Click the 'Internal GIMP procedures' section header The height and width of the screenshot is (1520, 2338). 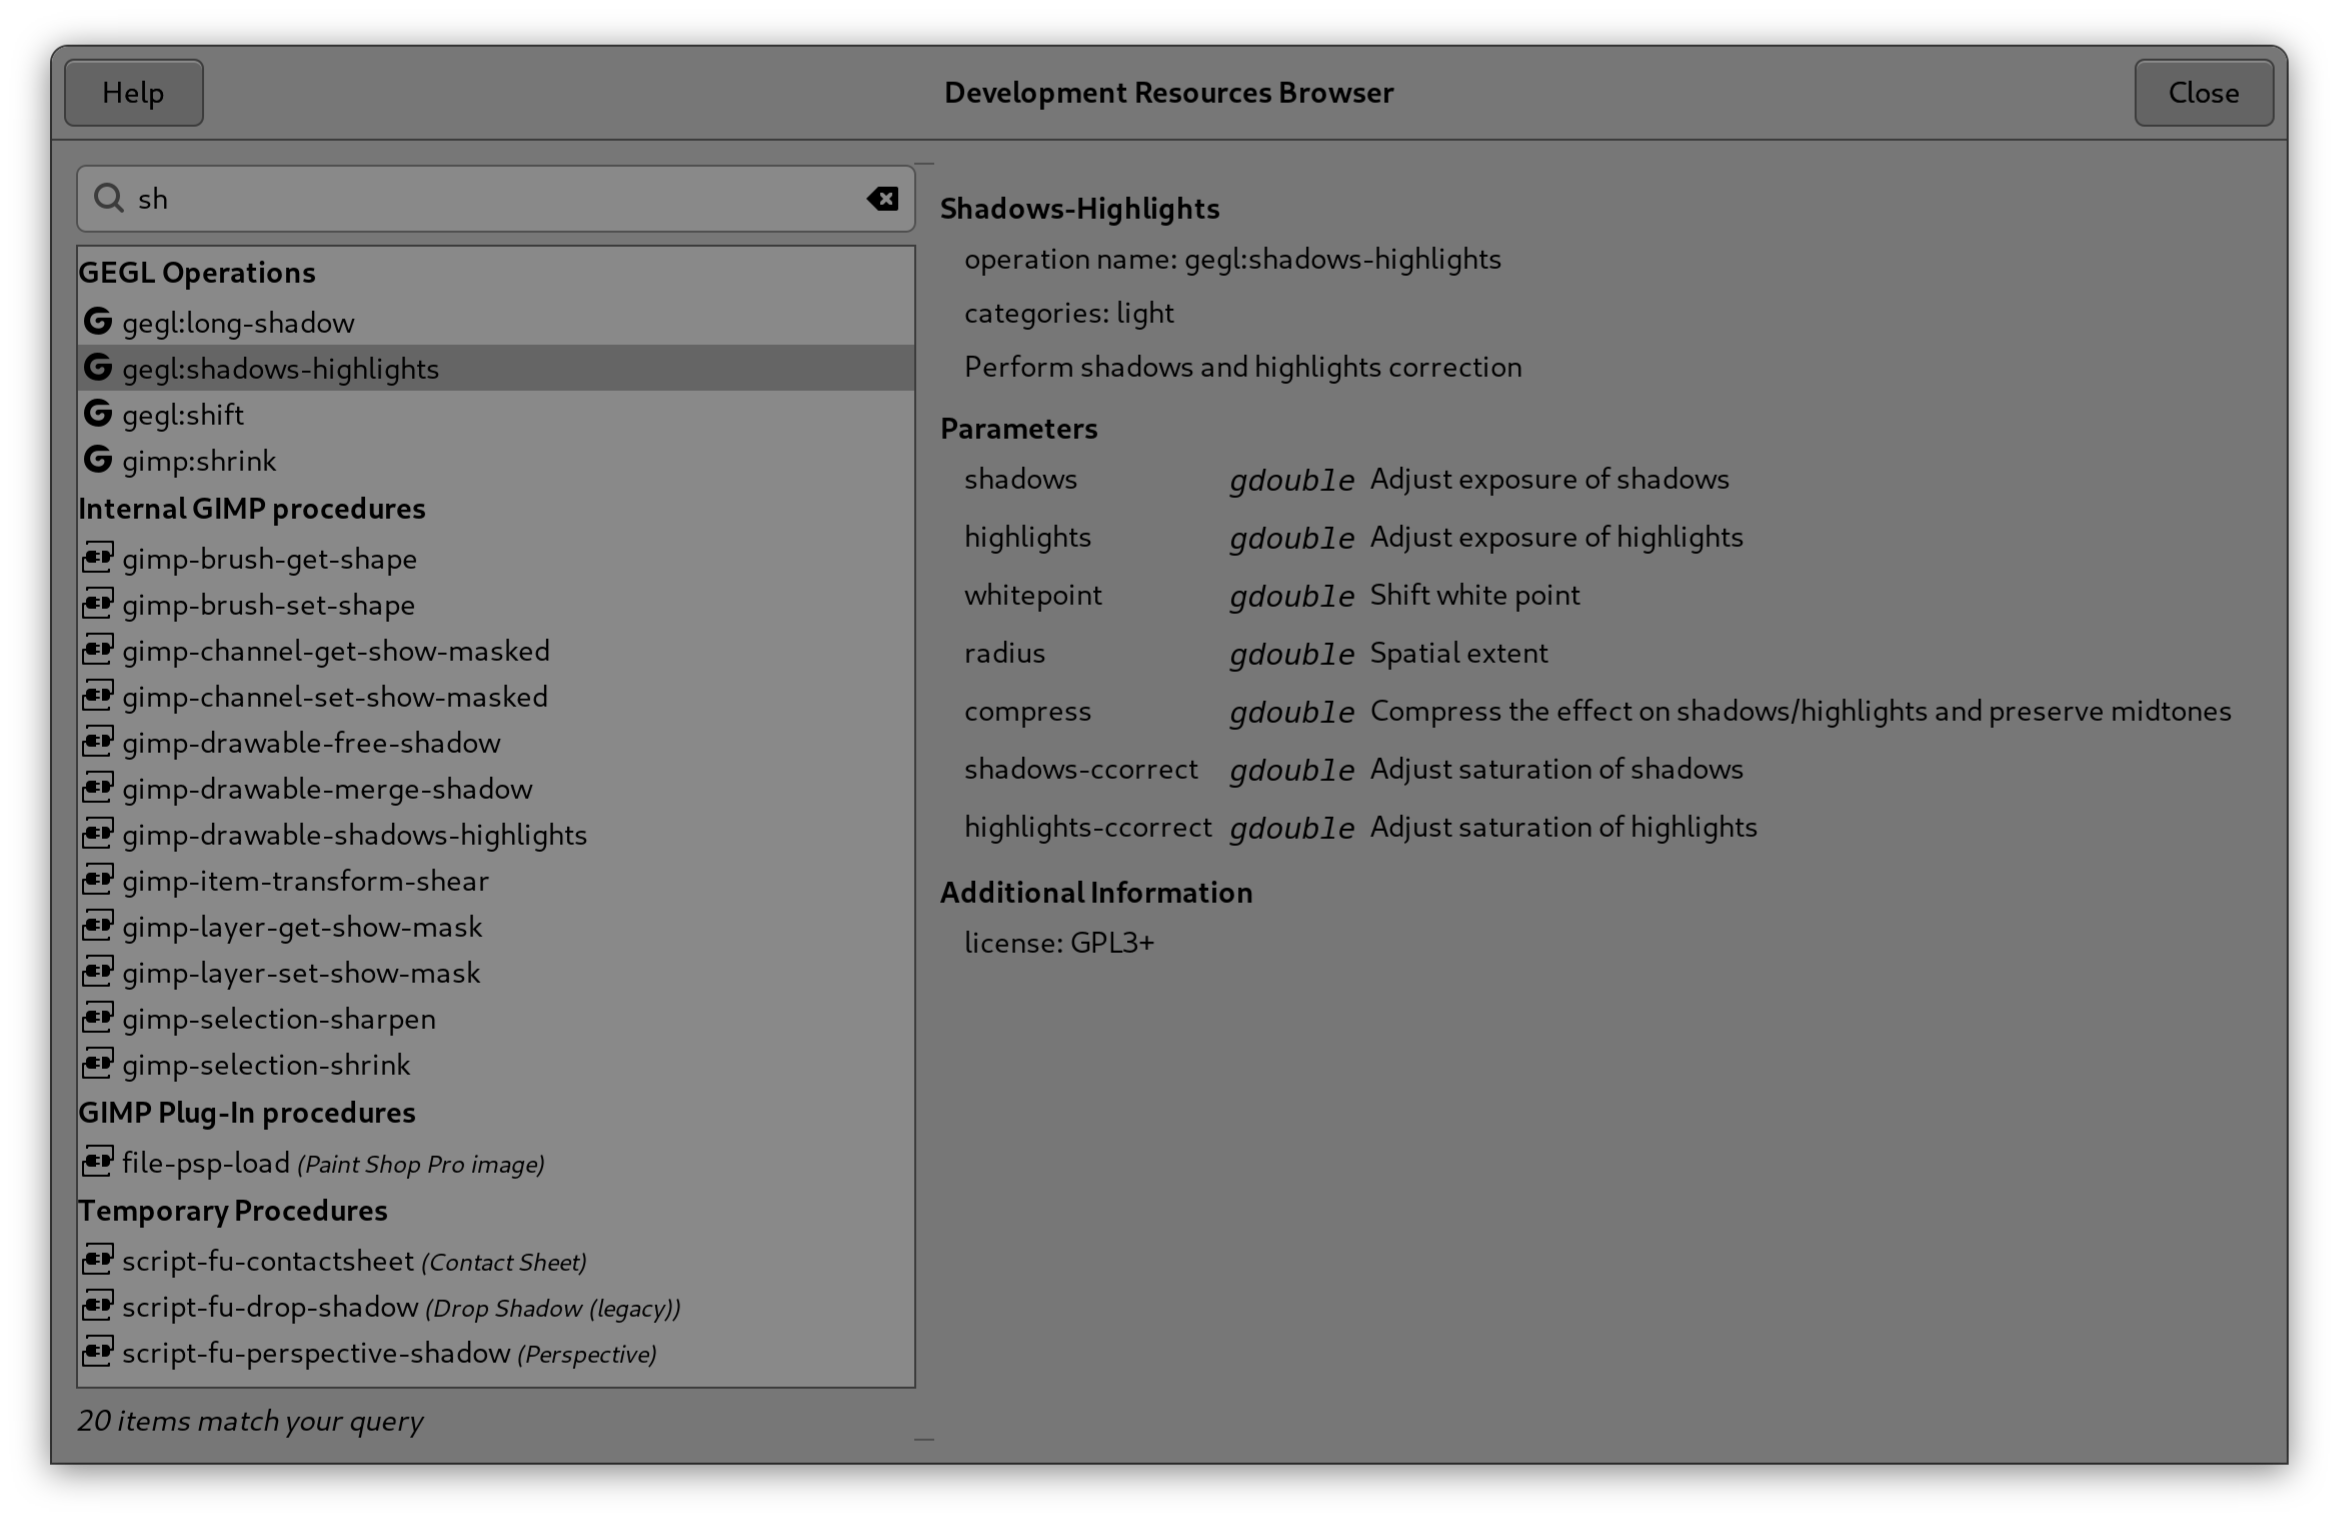252,508
